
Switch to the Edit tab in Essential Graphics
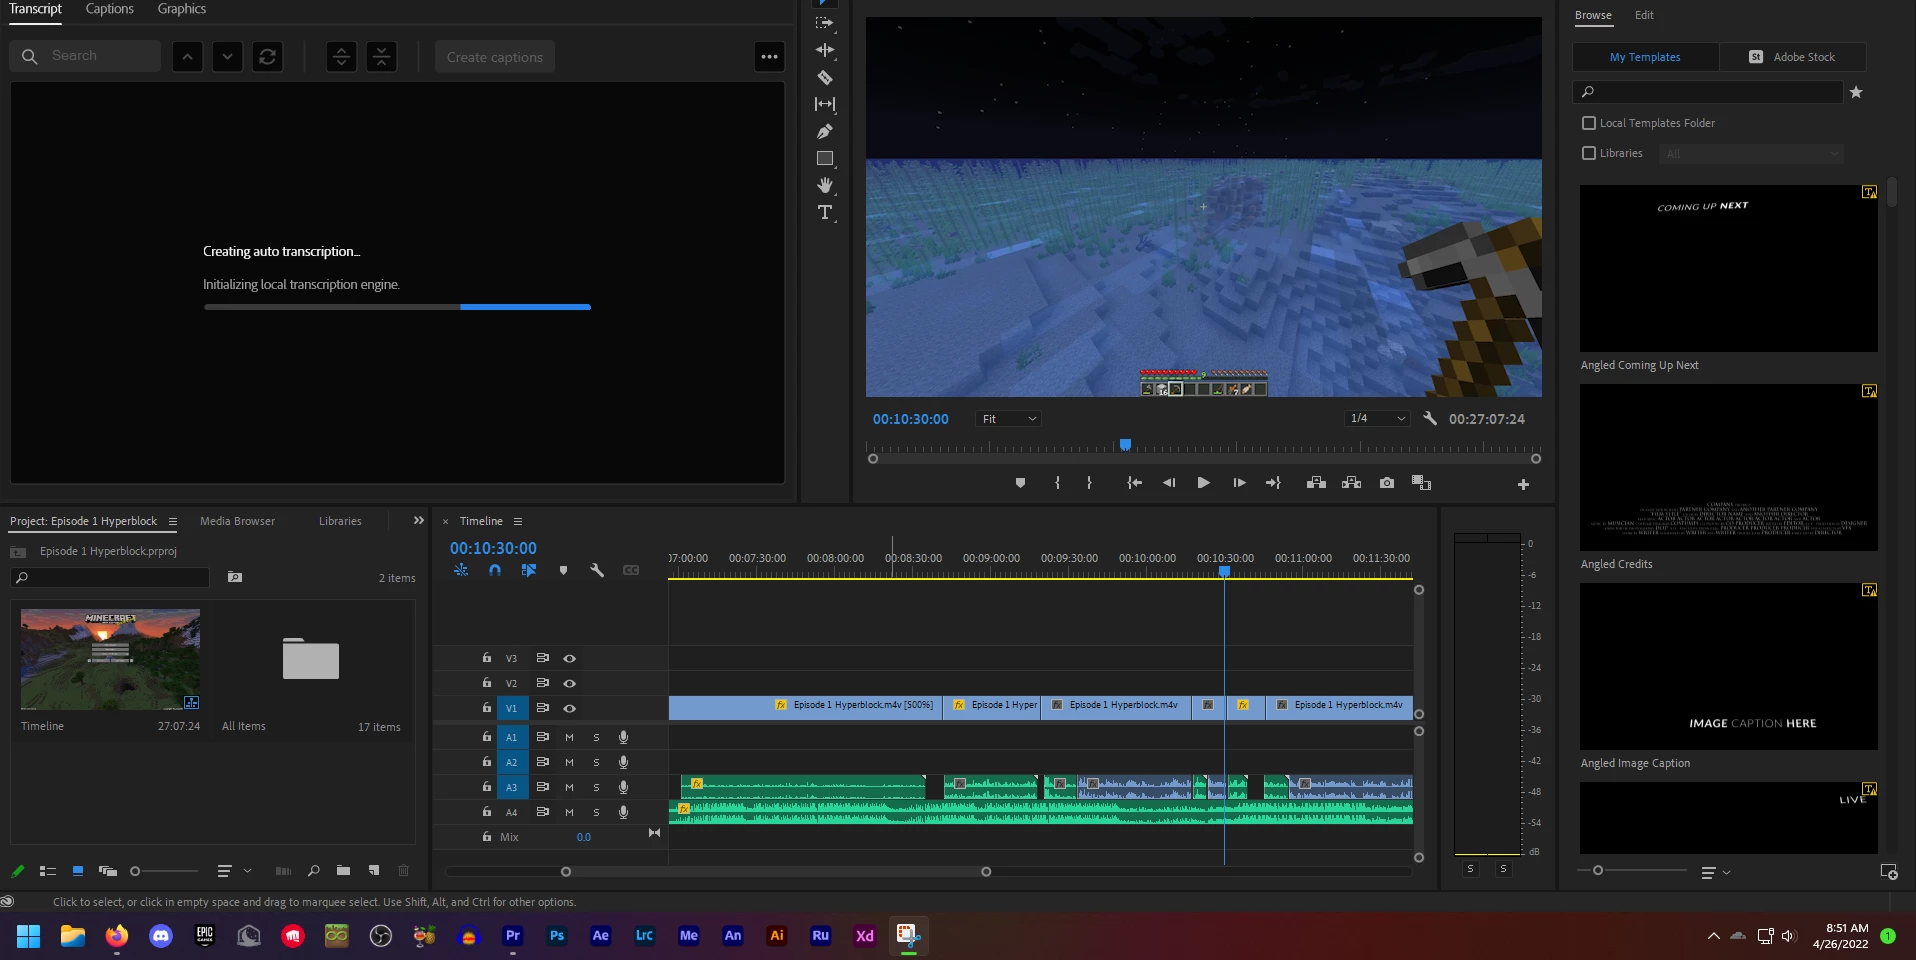1644,15
